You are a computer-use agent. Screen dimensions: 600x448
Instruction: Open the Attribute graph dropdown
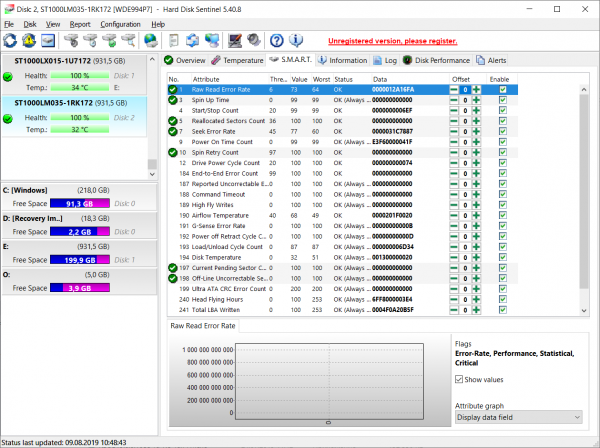point(518,417)
